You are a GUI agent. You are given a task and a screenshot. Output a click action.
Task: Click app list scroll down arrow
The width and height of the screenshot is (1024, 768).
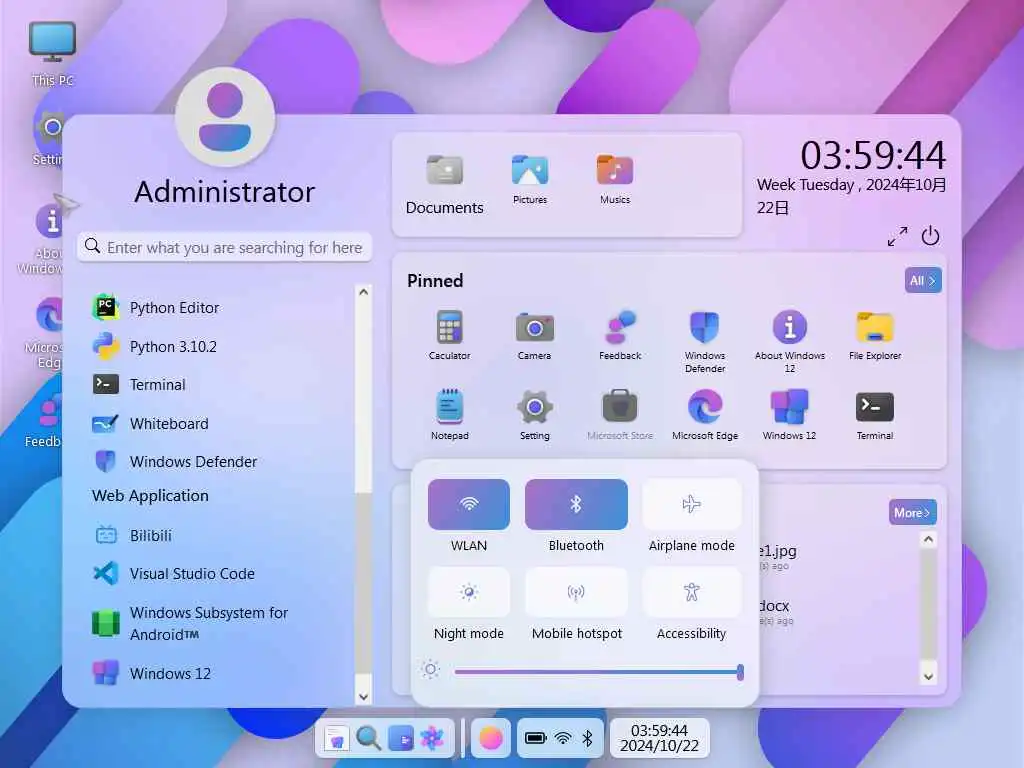(x=364, y=697)
